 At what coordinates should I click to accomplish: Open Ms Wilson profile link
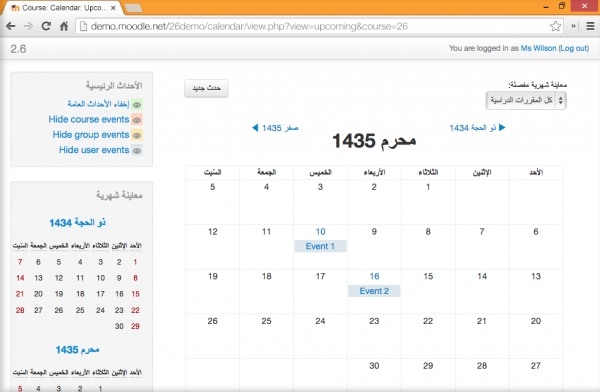click(538, 48)
